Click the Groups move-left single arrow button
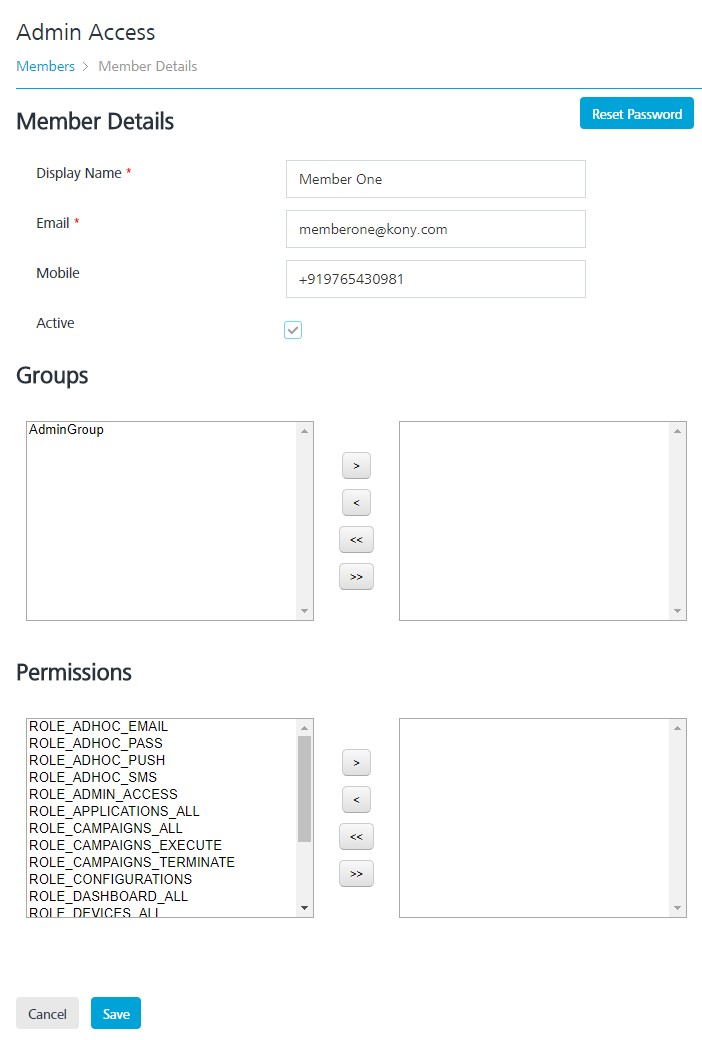This screenshot has width=702, height=1040. [356, 502]
